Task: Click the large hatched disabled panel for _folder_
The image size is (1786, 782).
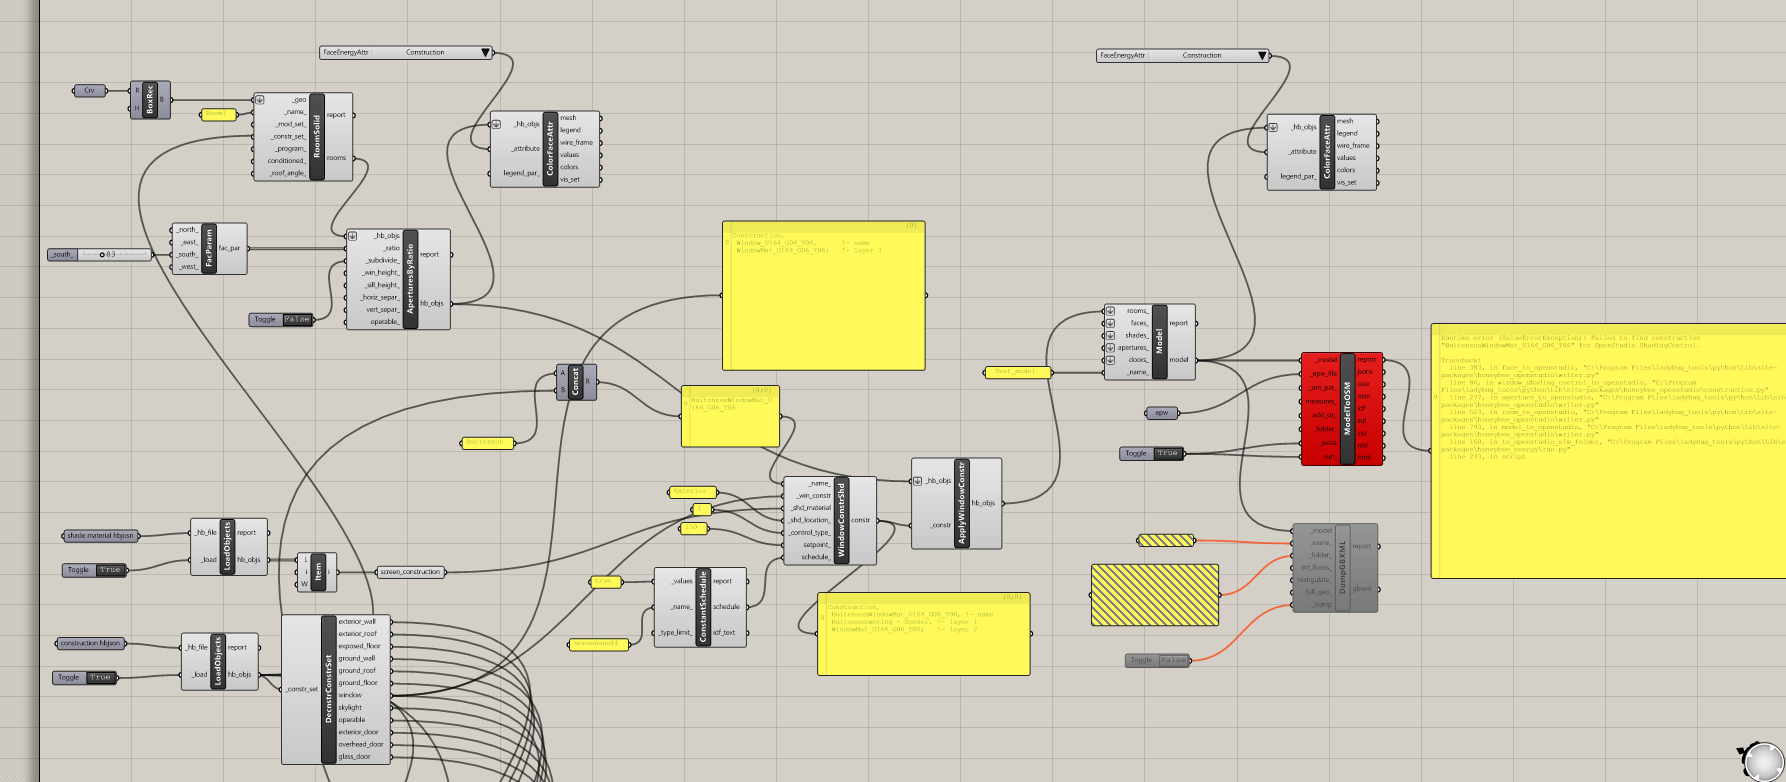Action: [1155, 595]
